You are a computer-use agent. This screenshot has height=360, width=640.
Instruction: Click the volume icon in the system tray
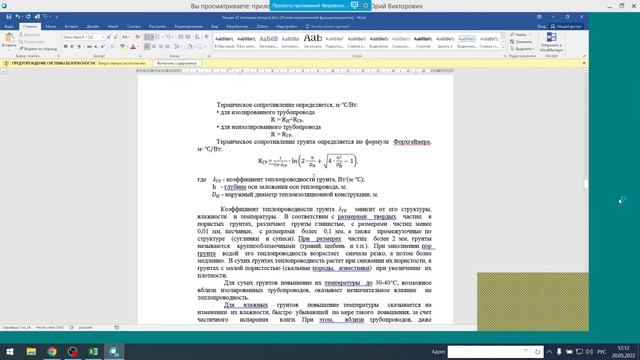pyautogui.click(x=589, y=351)
